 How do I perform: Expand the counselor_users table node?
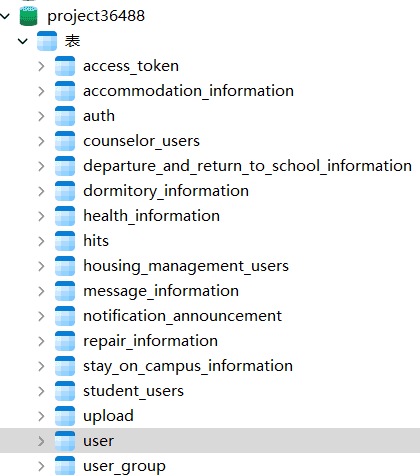[41, 141]
